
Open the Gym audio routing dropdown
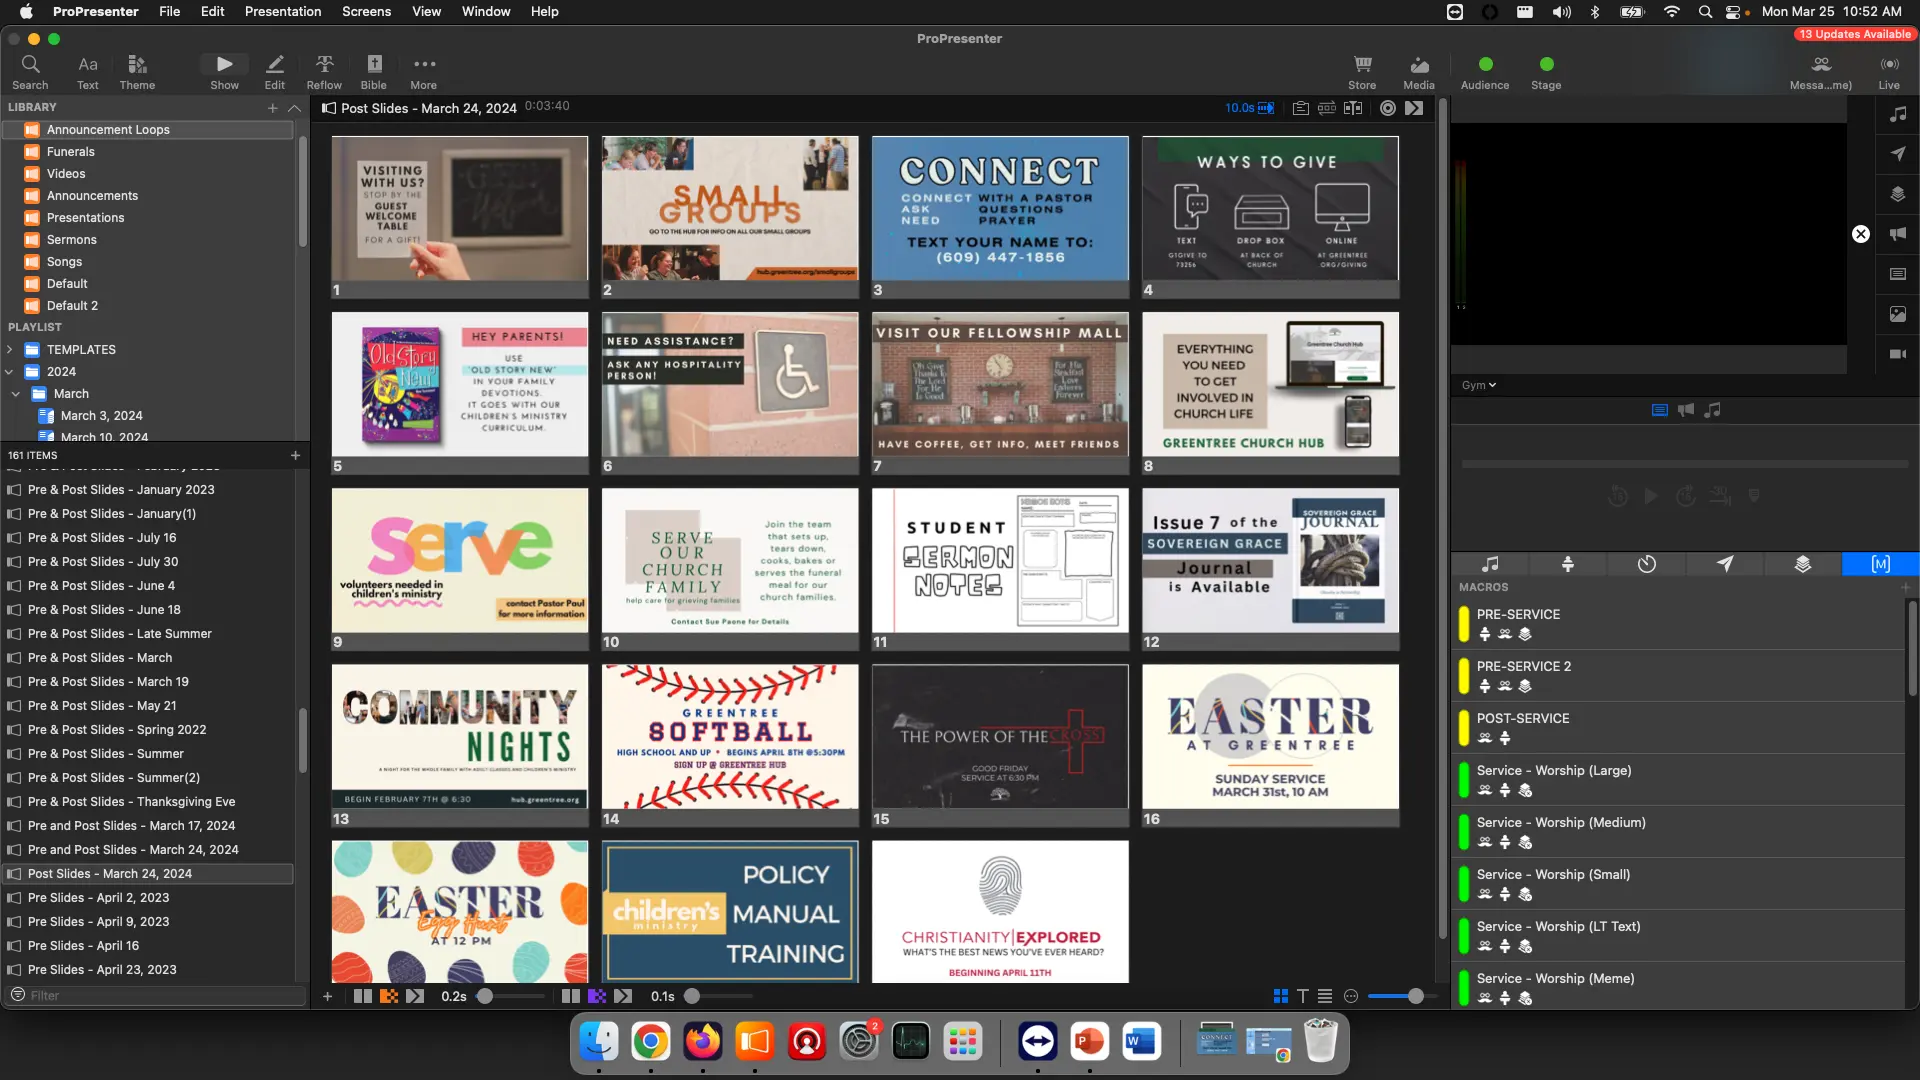pos(1479,385)
